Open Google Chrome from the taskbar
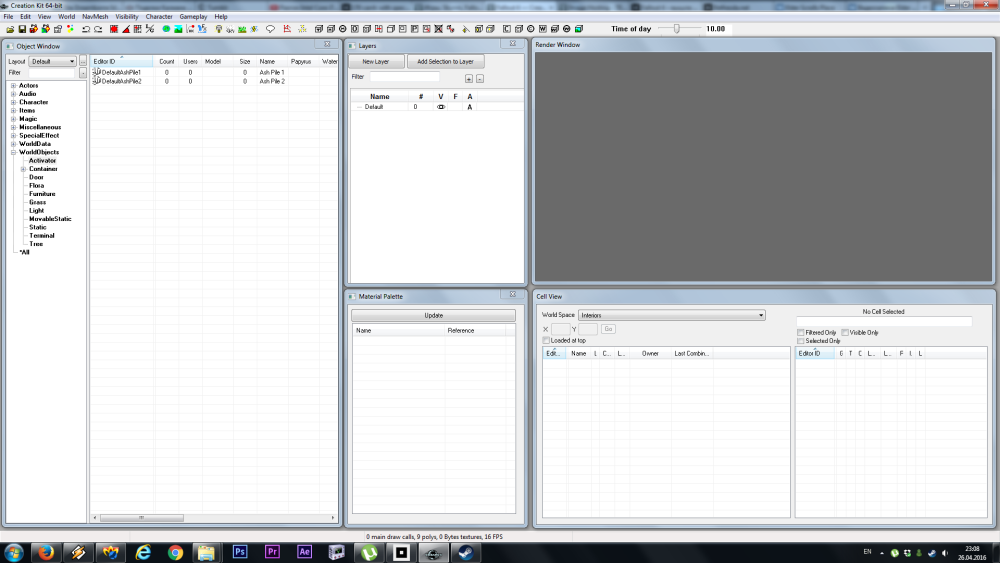Screen dimensions: 1000x563 point(175,552)
